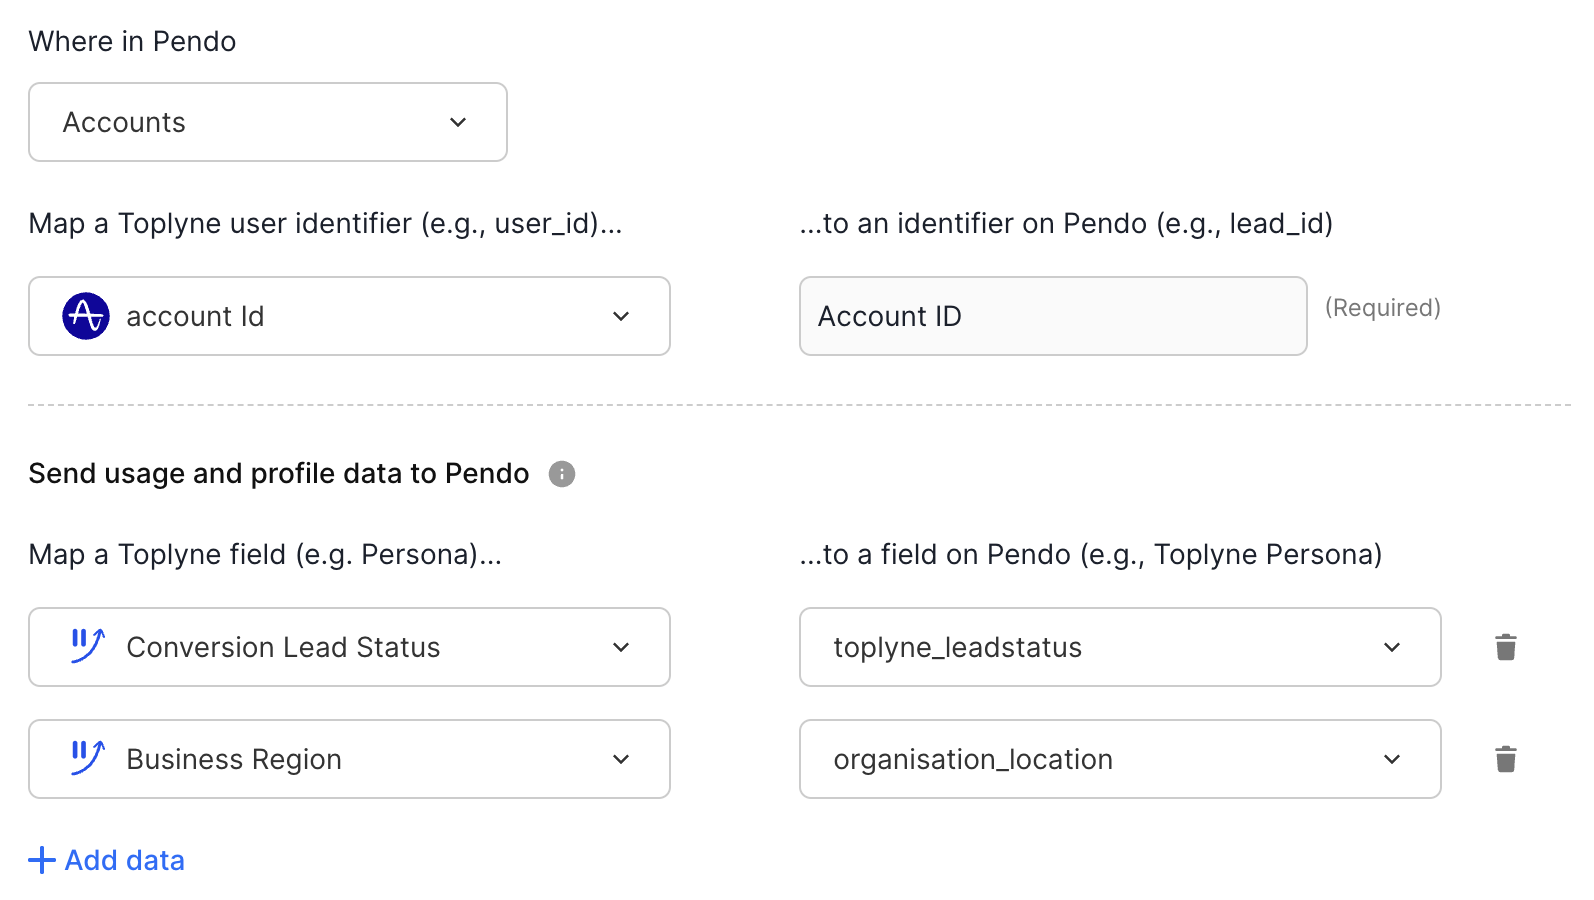Open the Business Region field dropdown

349,759
